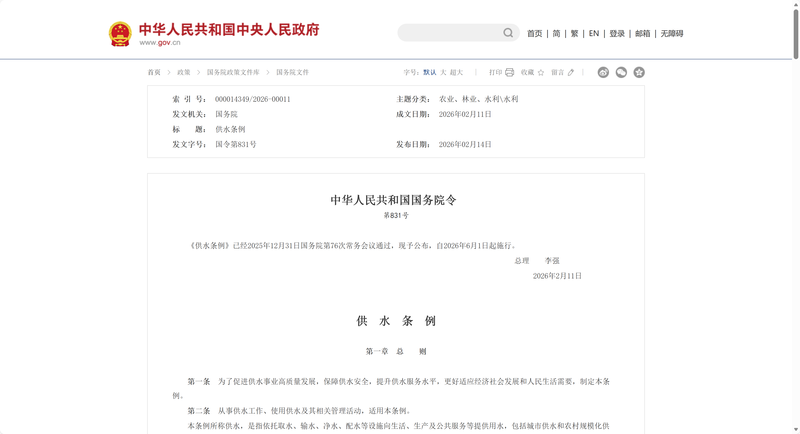
Task: Open the 邮箱 mailbox link
Action: coord(642,34)
